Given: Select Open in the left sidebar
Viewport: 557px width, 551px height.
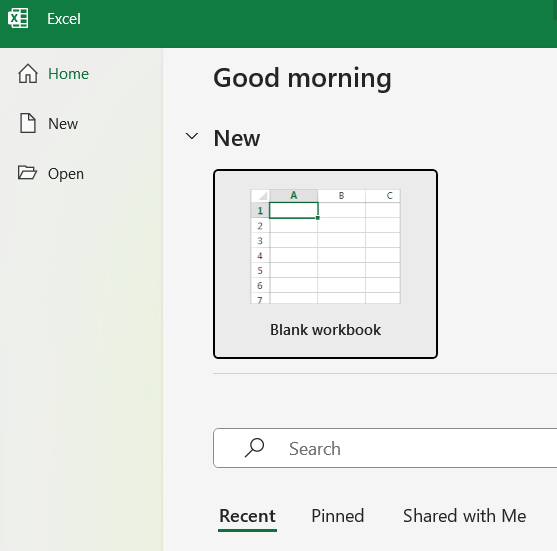Looking at the screenshot, I should point(51,174).
